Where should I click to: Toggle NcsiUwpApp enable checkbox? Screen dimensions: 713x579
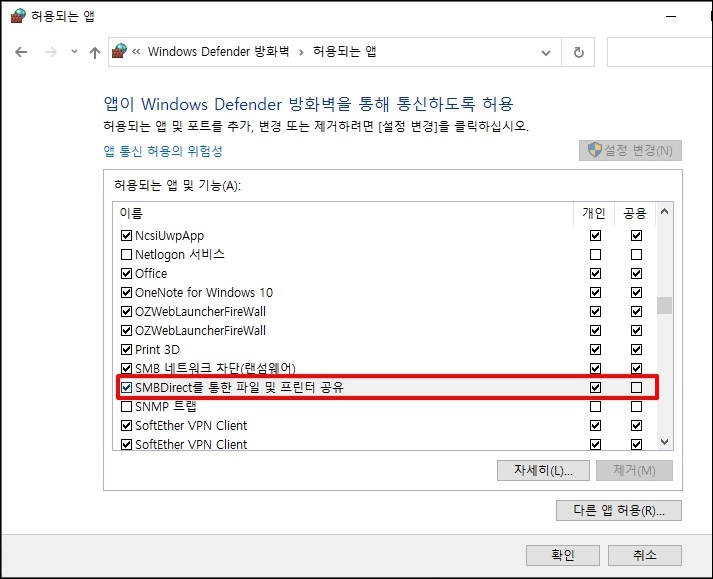coord(126,236)
